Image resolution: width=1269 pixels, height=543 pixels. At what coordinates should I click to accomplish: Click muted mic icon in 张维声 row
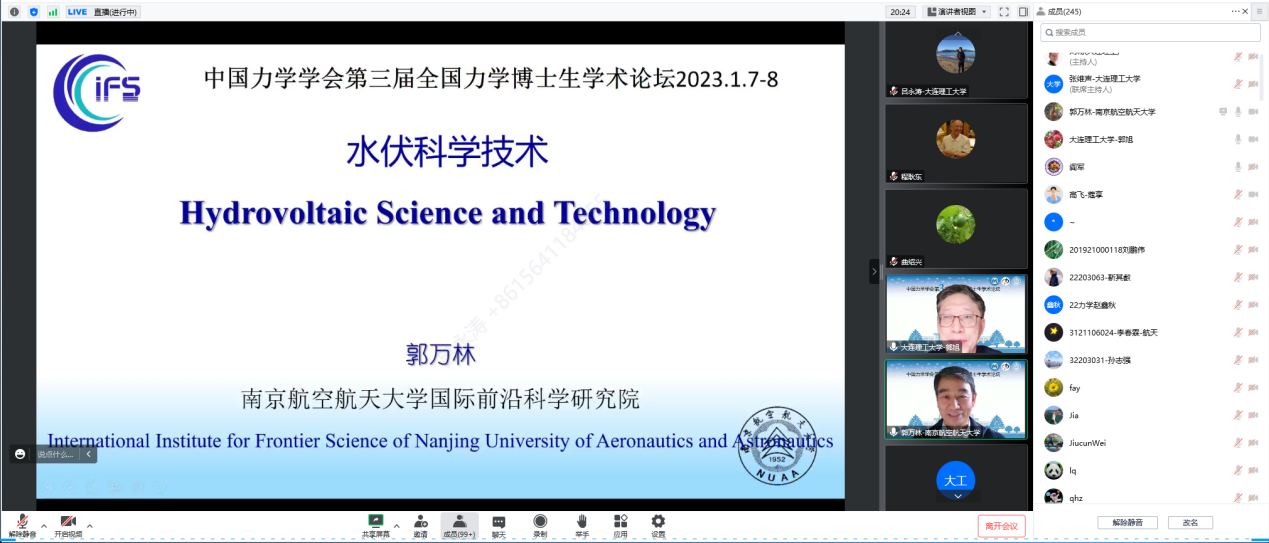pyautogui.click(x=1238, y=84)
